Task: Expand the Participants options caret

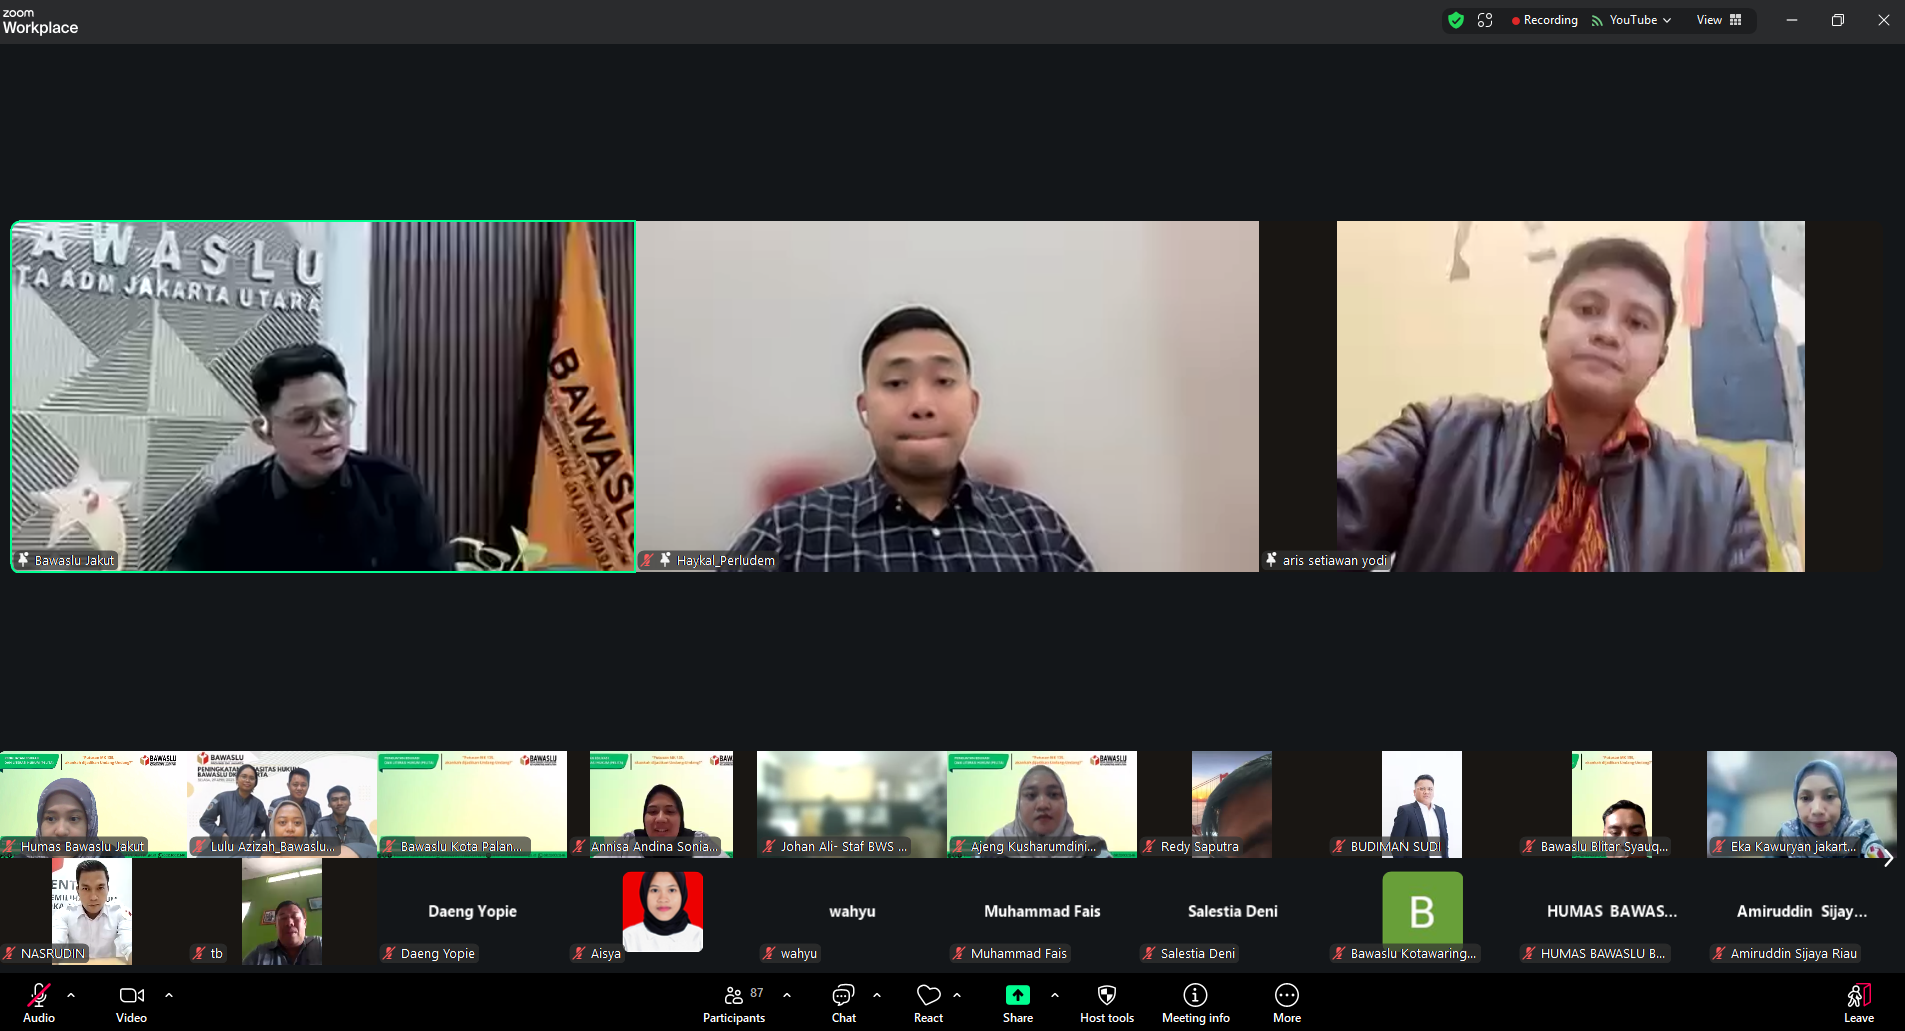Action: click(787, 995)
